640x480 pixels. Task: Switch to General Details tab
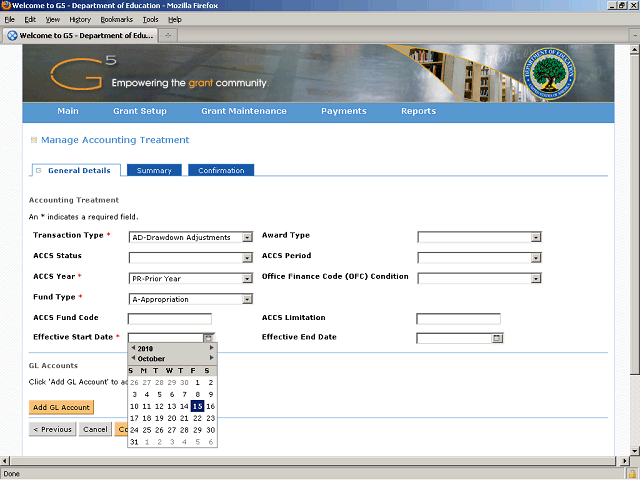76,170
